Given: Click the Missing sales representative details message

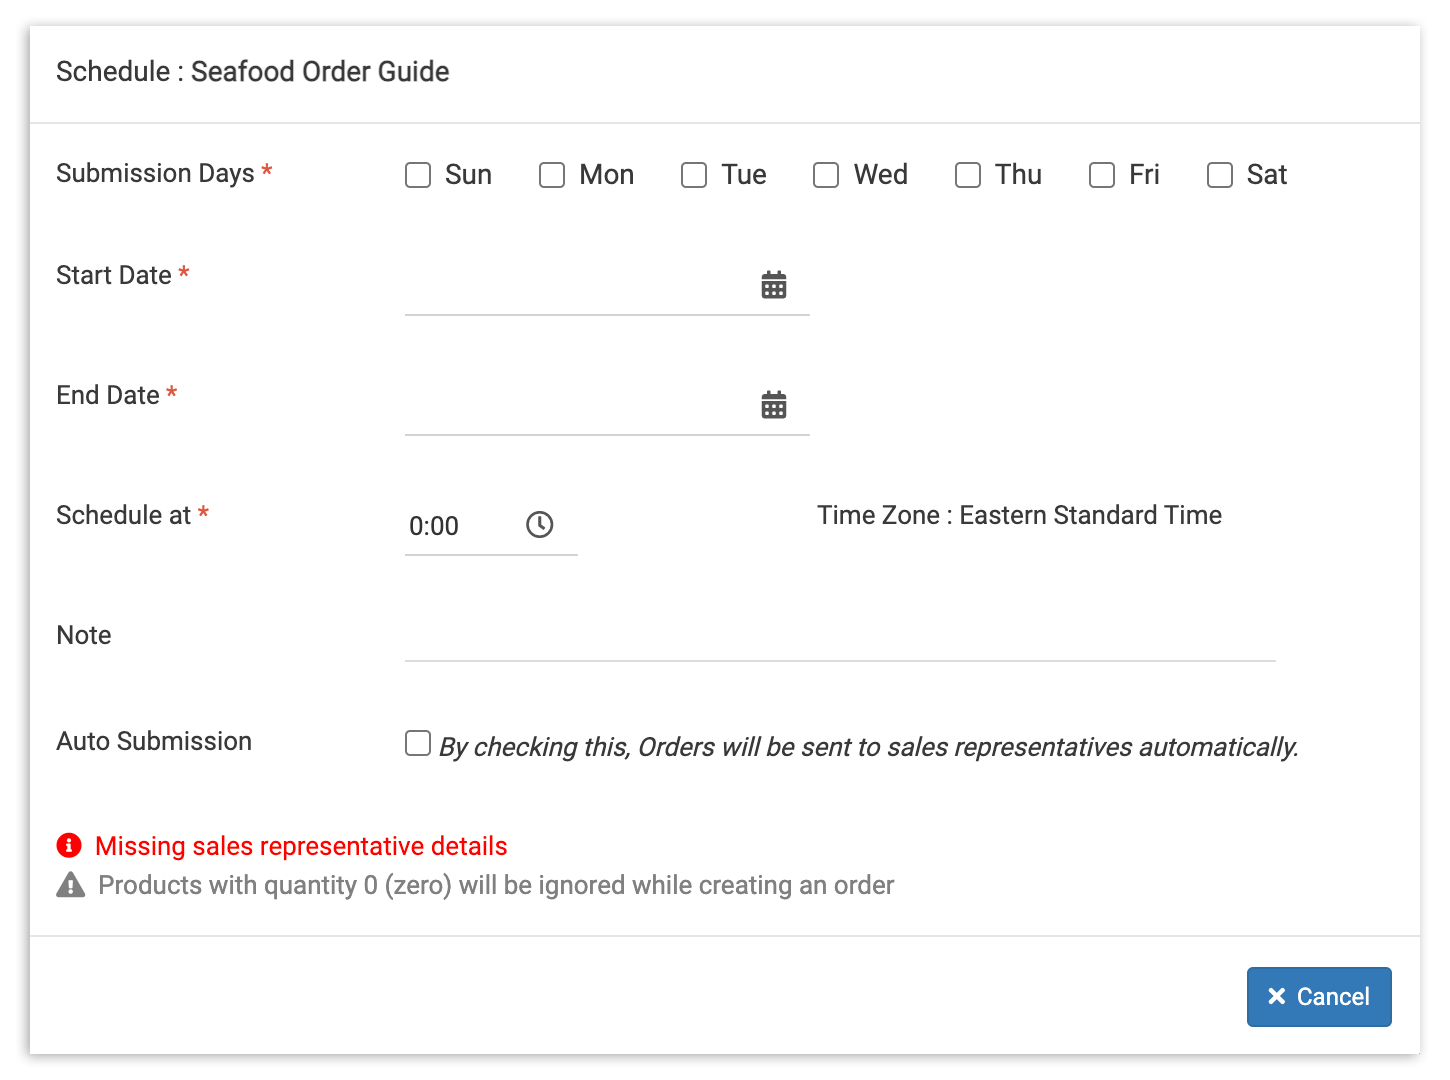Looking at the screenshot, I should click(x=301, y=846).
